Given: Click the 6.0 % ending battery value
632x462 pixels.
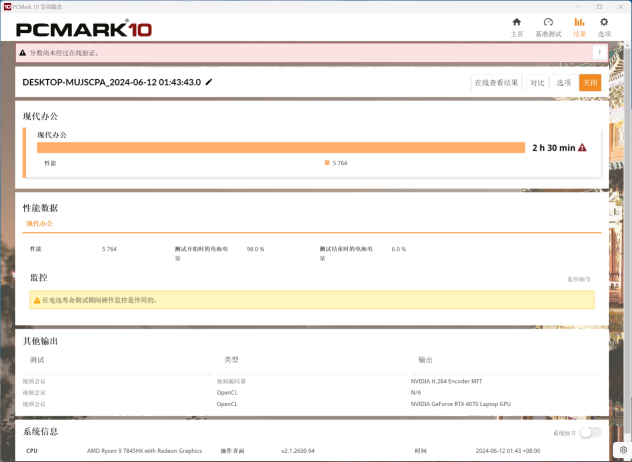Looking at the screenshot, I should click(399, 249).
